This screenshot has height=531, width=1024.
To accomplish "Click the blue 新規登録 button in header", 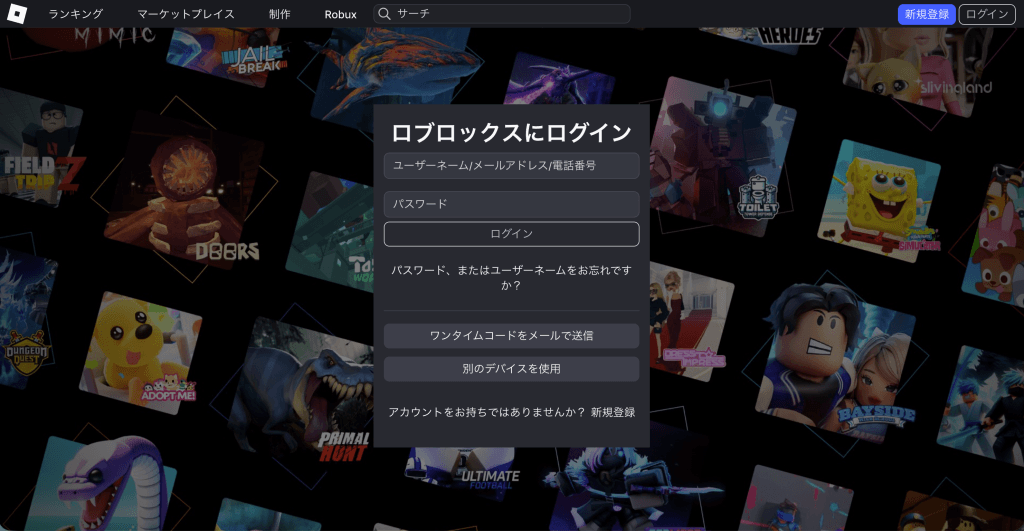I will point(927,14).
